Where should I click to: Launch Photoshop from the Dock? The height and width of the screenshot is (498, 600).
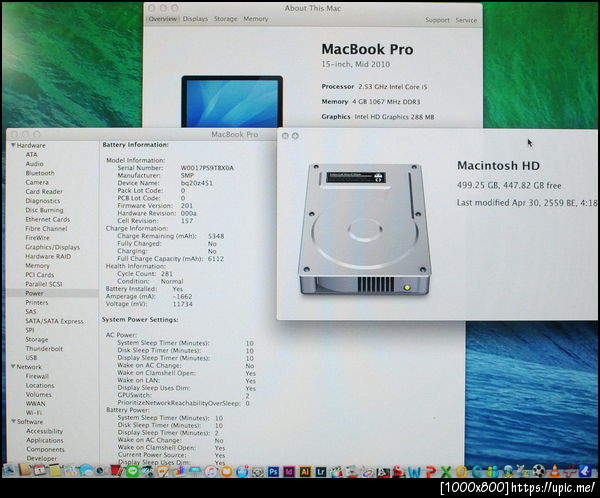[273, 472]
